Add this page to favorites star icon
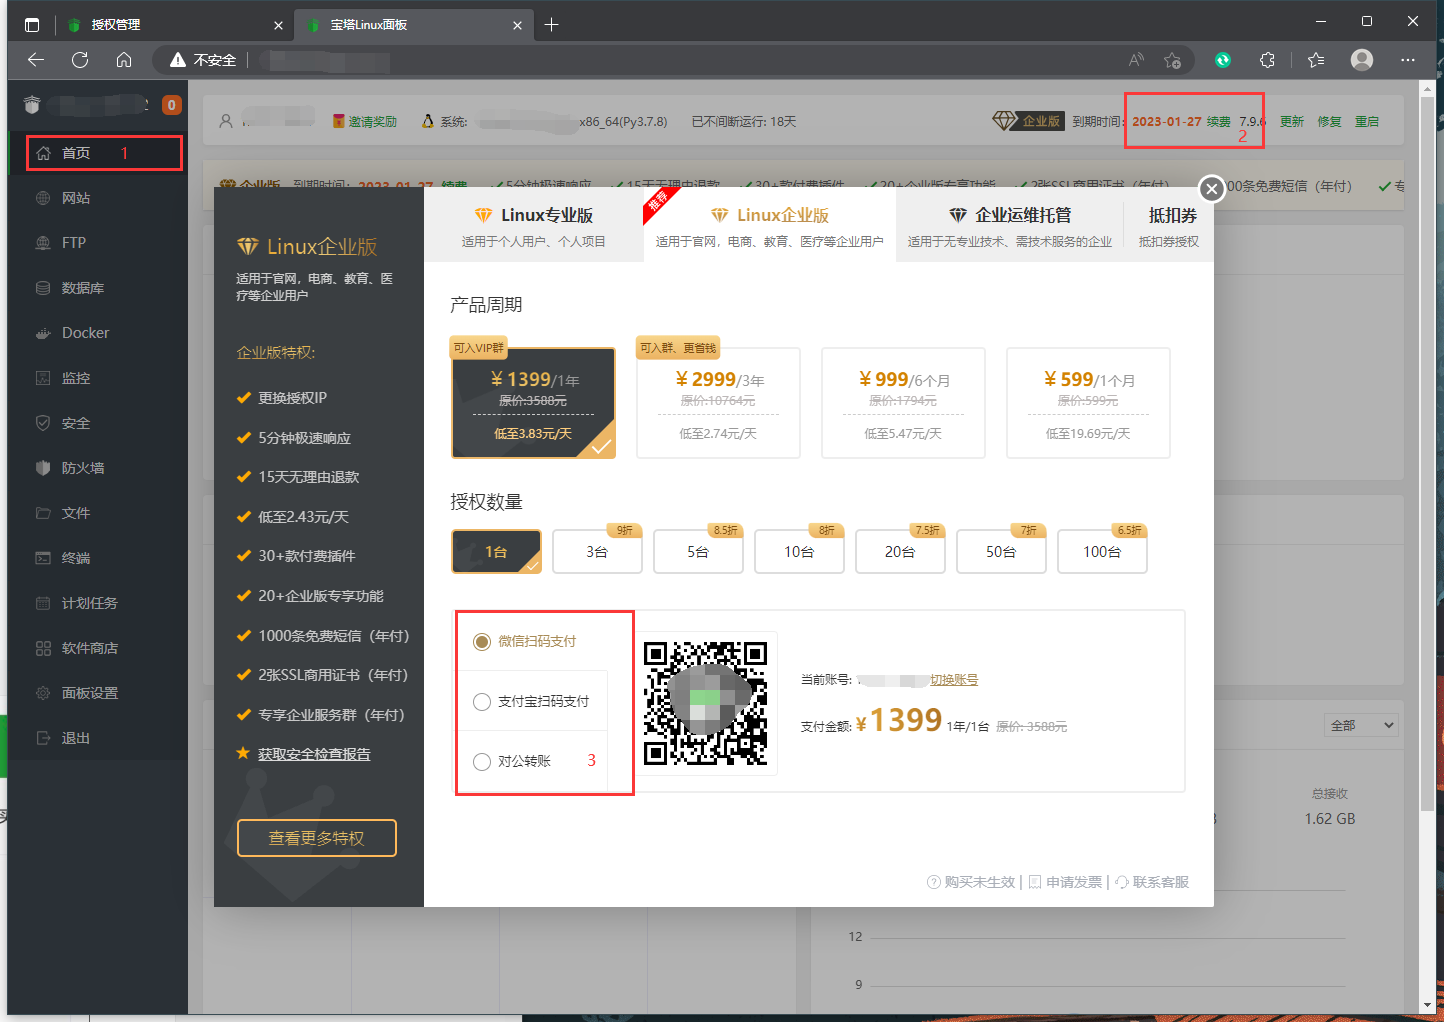Image resolution: width=1444 pixels, height=1022 pixels. click(1173, 60)
